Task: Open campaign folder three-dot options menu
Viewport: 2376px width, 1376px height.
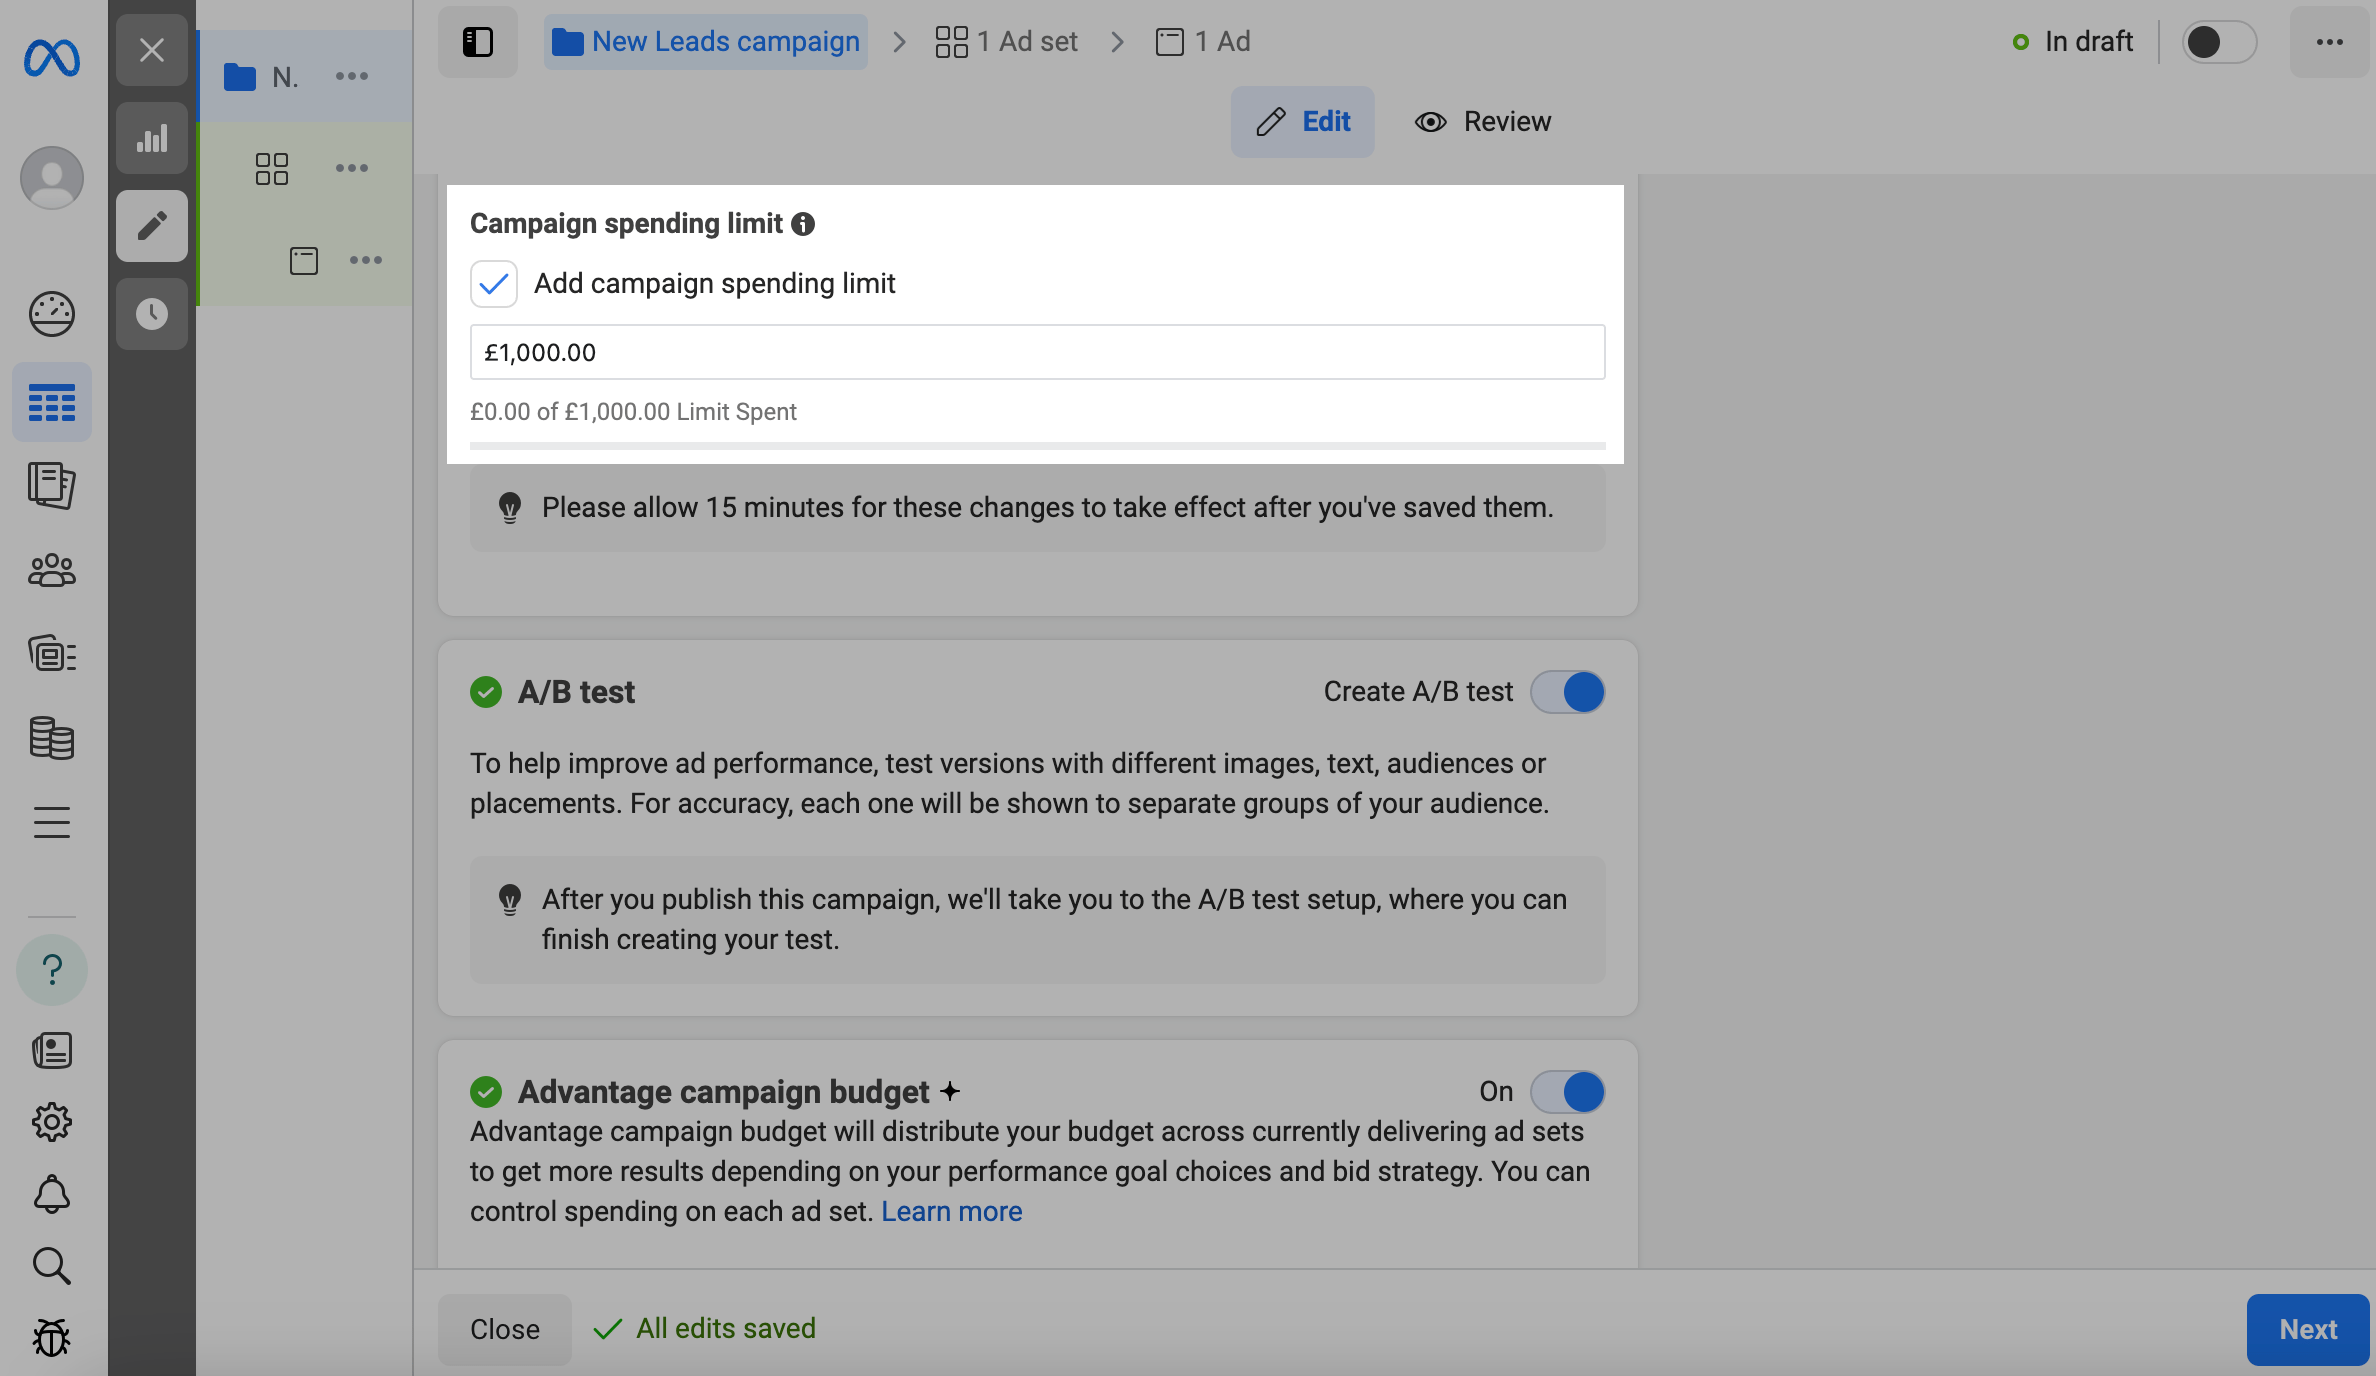Action: coord(352,77)
